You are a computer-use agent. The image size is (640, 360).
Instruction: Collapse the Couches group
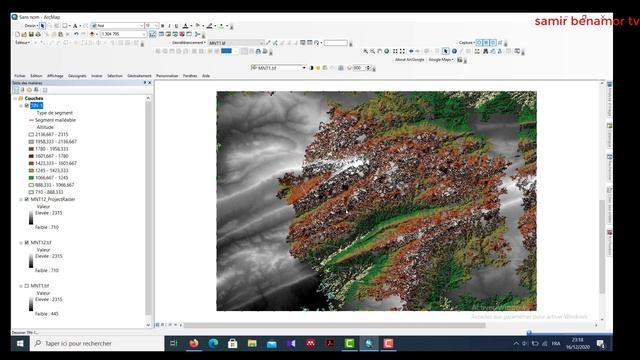(x=15, y=99)
